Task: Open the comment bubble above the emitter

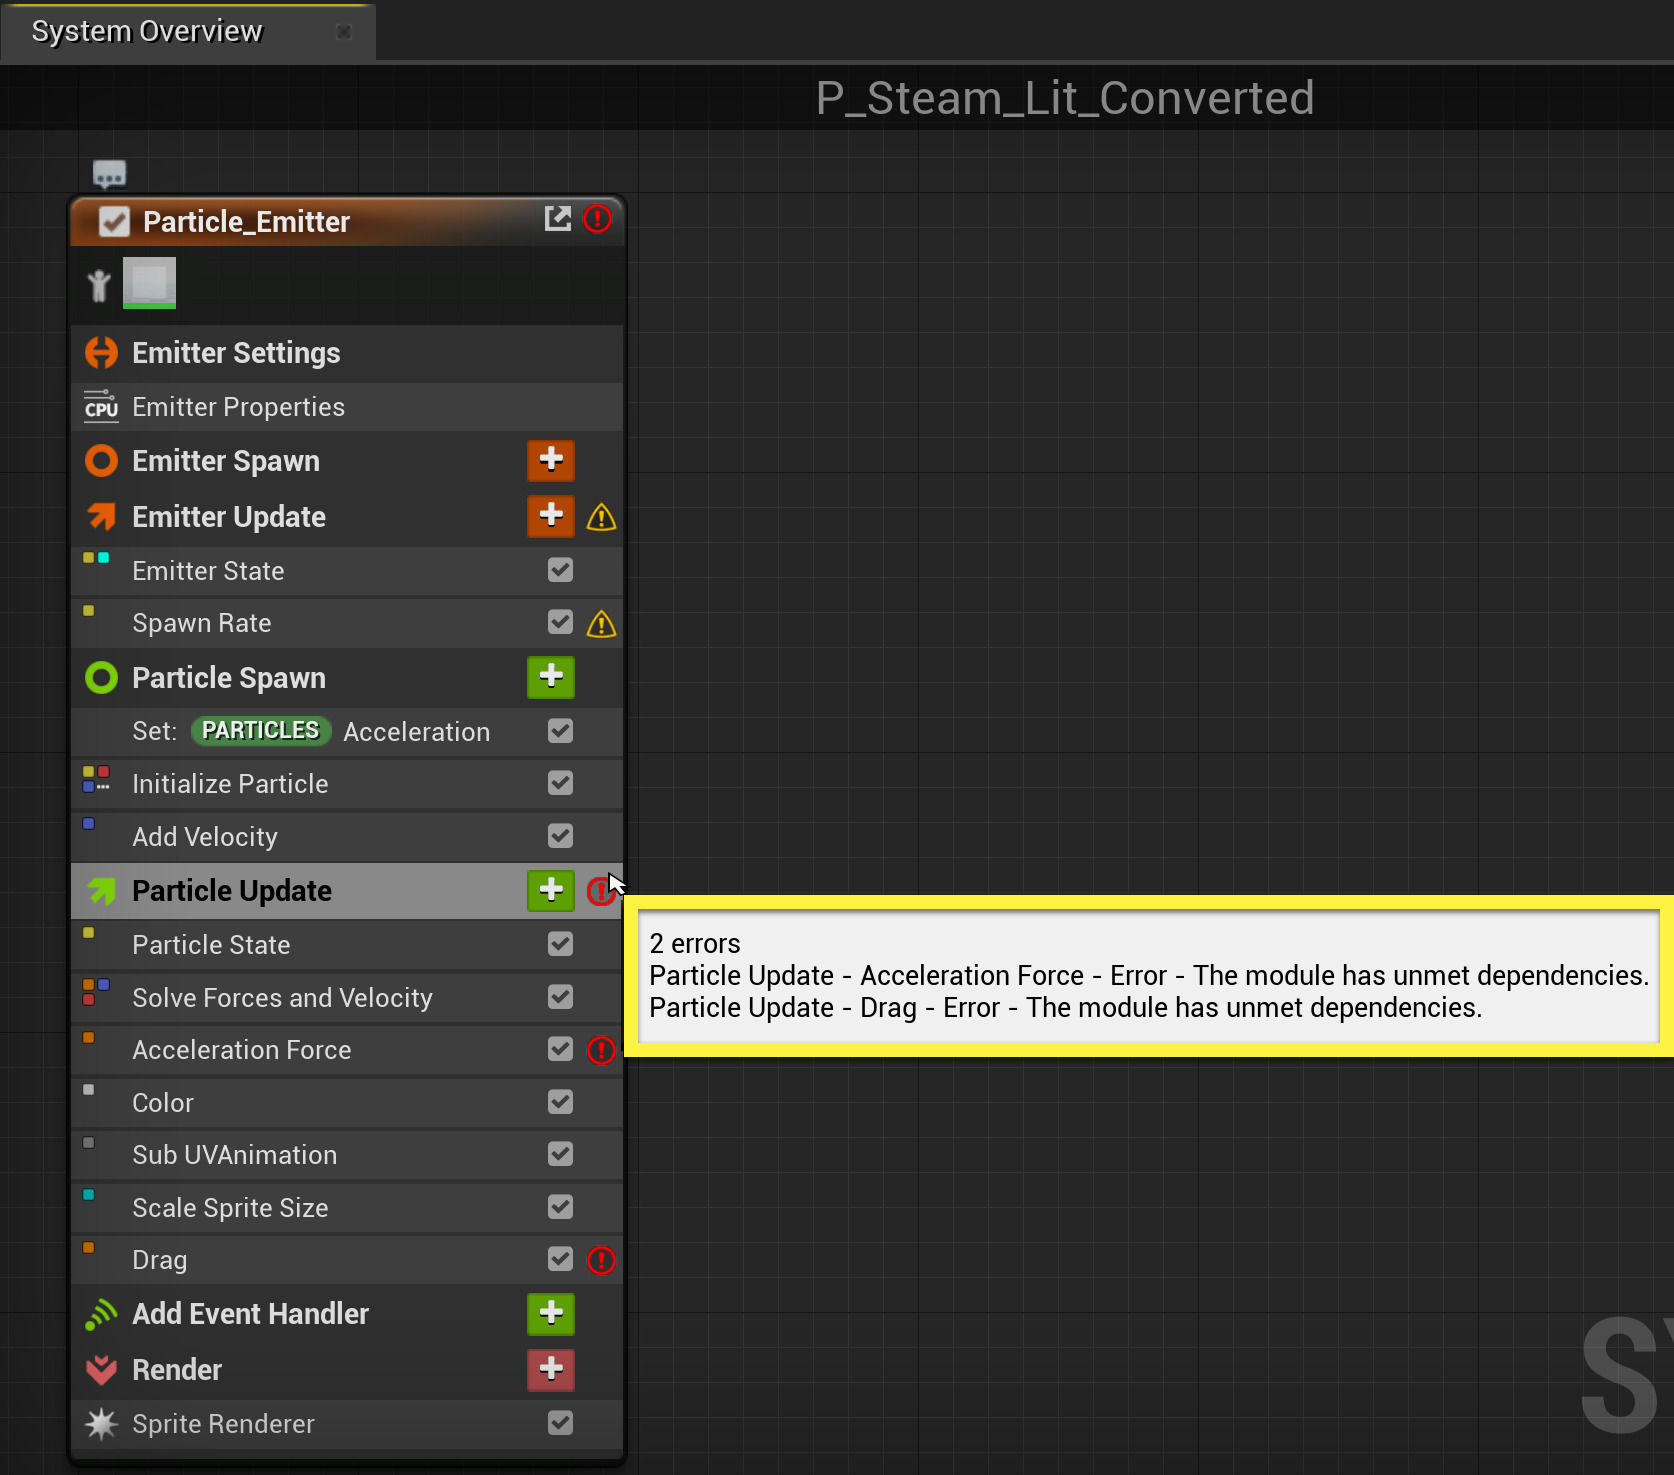Action: click(109, 174)
